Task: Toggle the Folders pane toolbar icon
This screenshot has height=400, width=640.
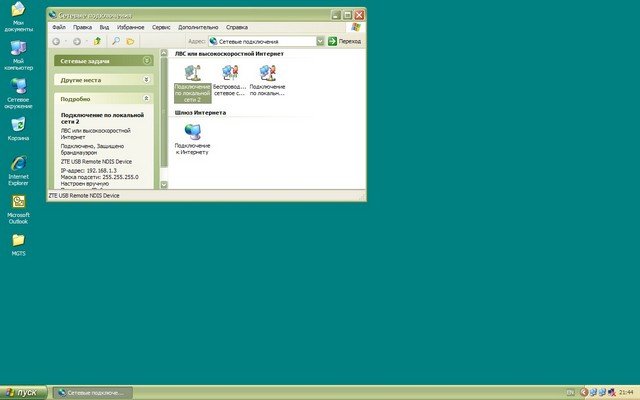Action: click(x=130, y=41)
